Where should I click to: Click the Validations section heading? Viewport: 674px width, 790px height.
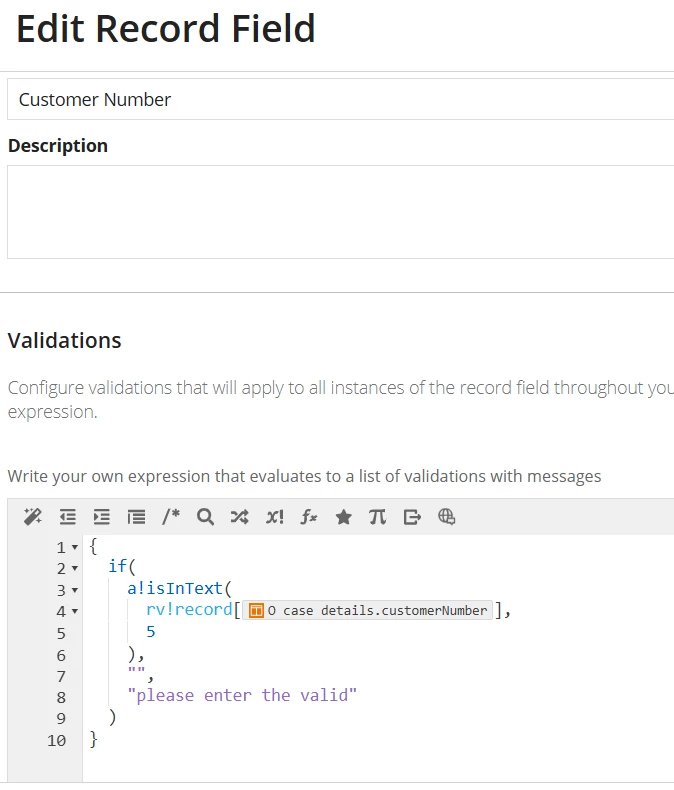click(64, 341)
